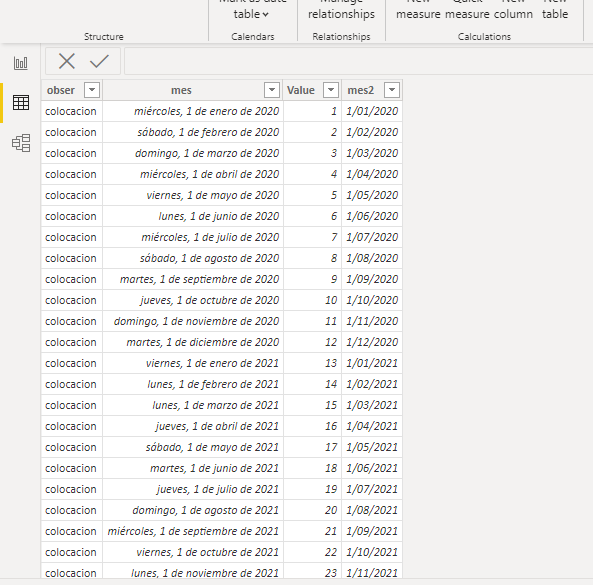The image size is (593, 585).
Task: Click mes2 cell 1/07/2021
Action: [x=372, y=489]
